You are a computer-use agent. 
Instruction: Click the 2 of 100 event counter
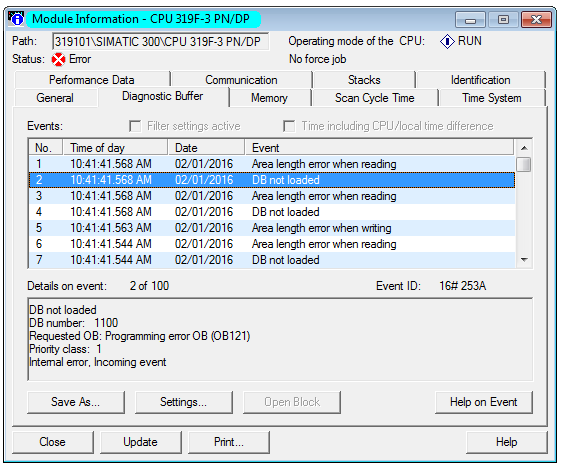149,286
